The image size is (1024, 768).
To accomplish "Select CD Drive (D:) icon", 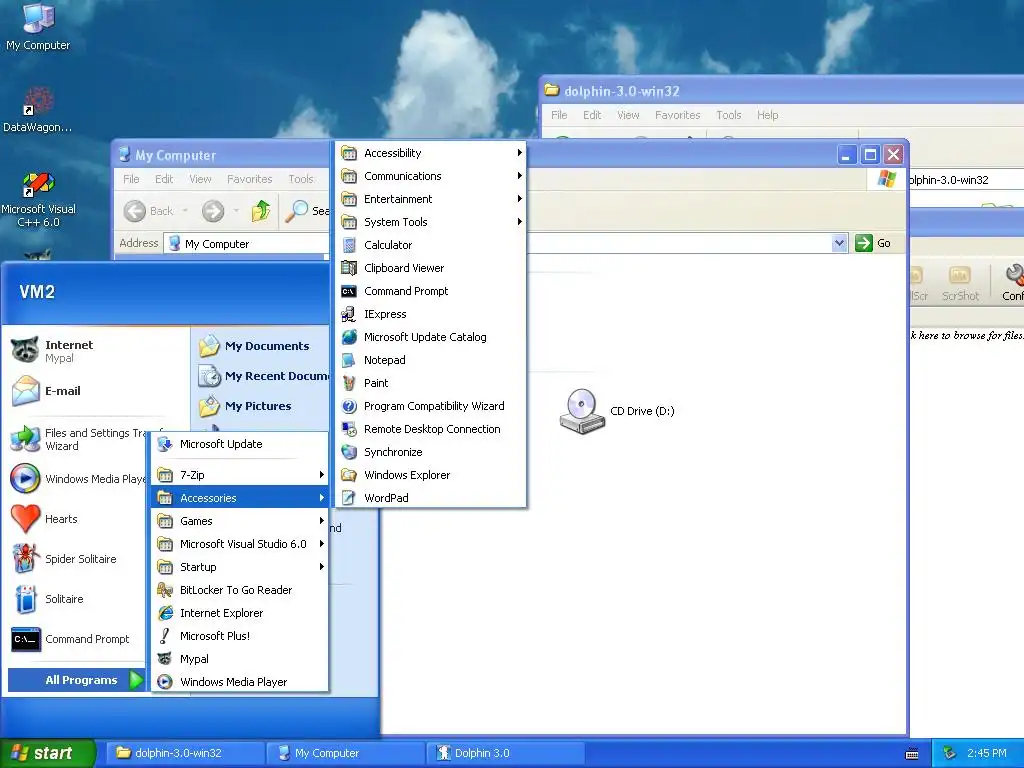I will 616,411.
